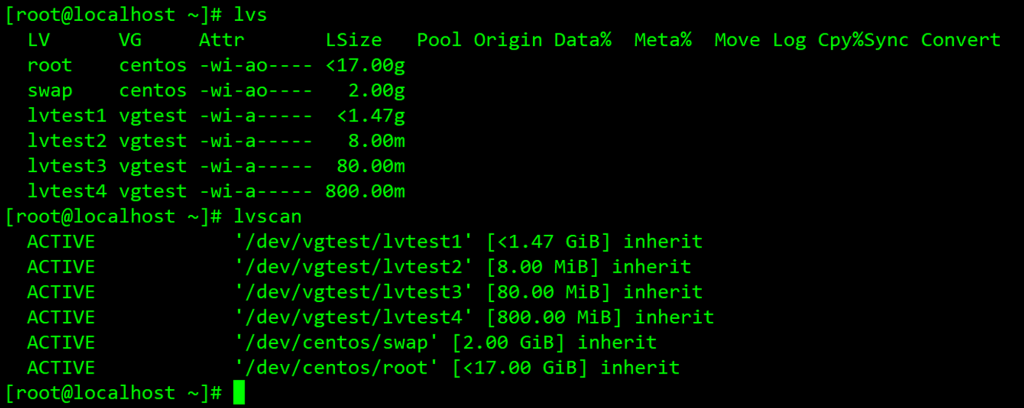Viewport: 1024px width, 408px height.
Task: Click the [8.00 MiB] size in lvscan output
Action: coord(543,267)
